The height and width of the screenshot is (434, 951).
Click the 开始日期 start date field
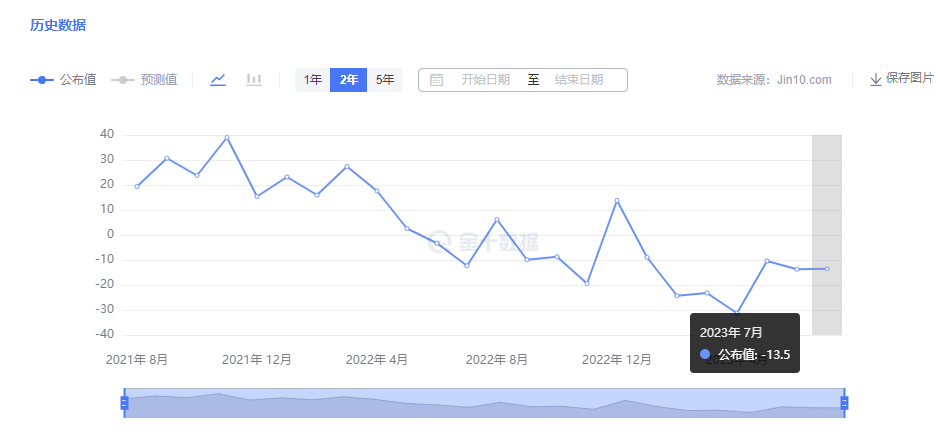tap(485, 80)
